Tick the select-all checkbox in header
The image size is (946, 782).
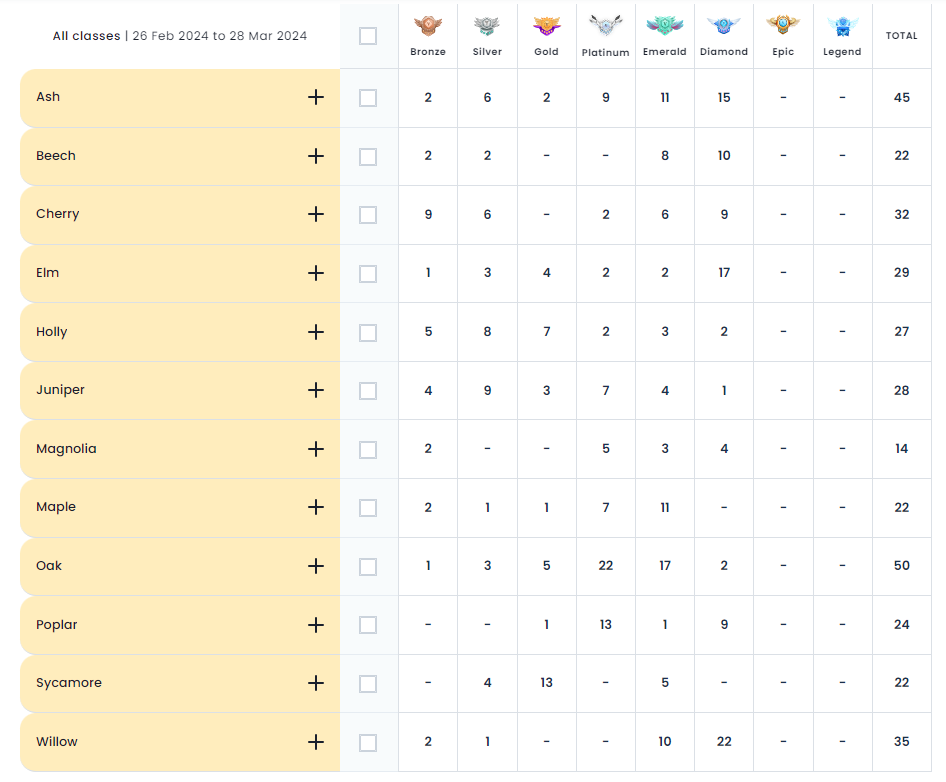[368, 36]
